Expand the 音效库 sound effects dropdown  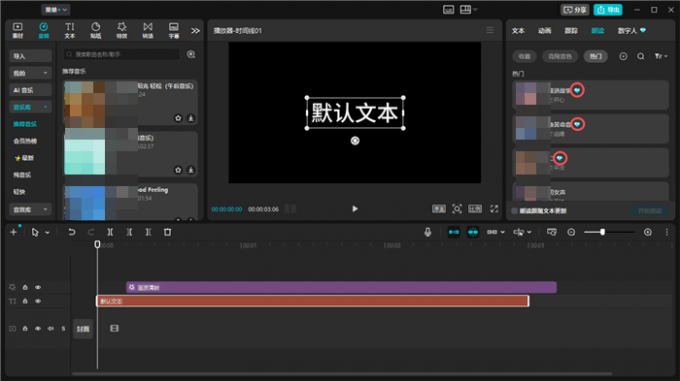click(x=30, y=209)
